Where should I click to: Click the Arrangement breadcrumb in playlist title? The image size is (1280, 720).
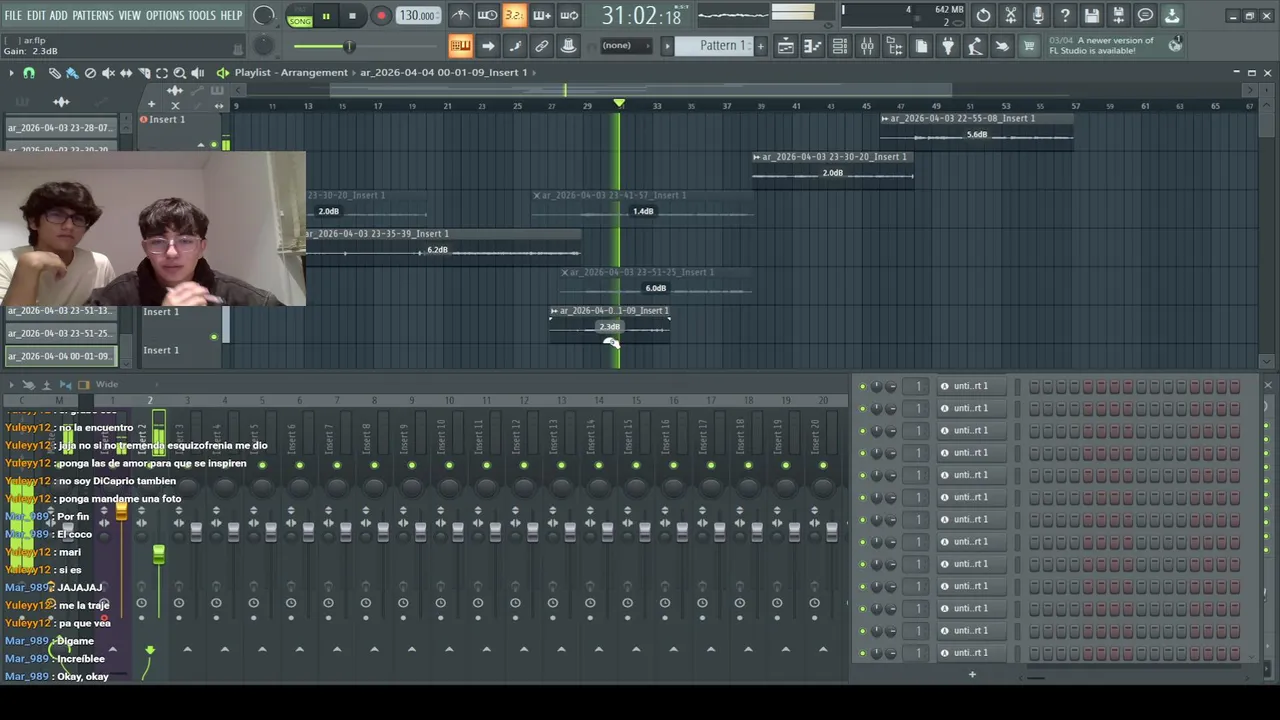point(314,72)
